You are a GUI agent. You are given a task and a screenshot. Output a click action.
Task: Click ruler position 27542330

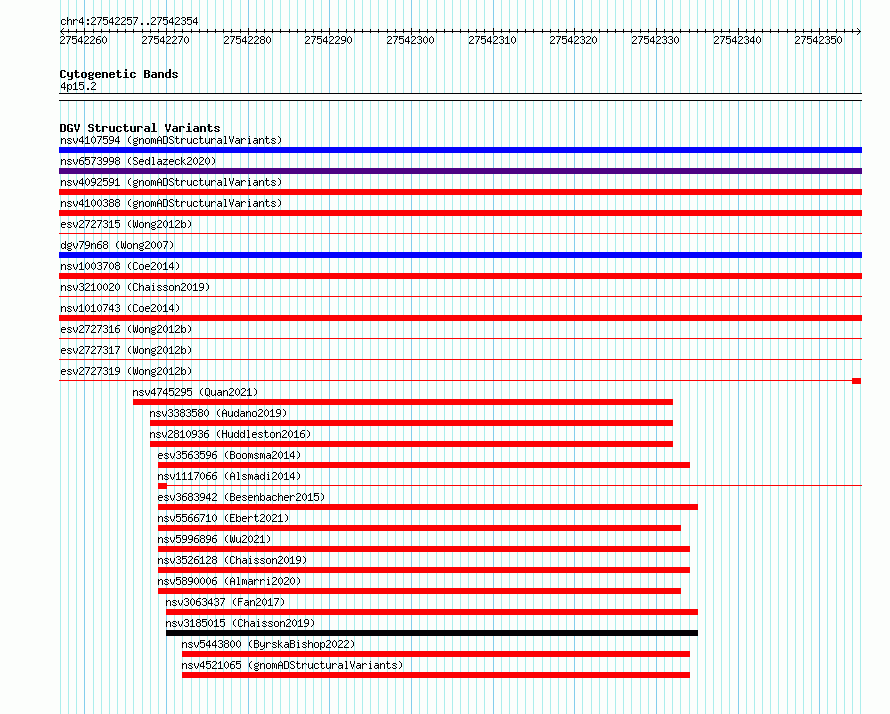(x=656, y=40)
